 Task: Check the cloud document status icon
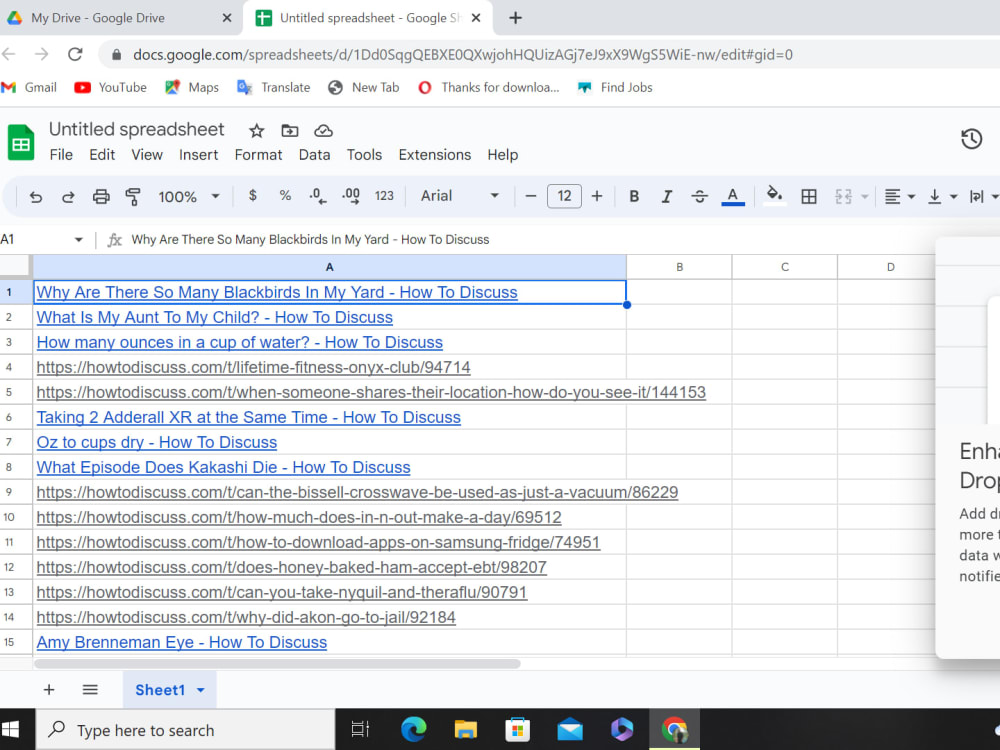click(x=323, y=131)
